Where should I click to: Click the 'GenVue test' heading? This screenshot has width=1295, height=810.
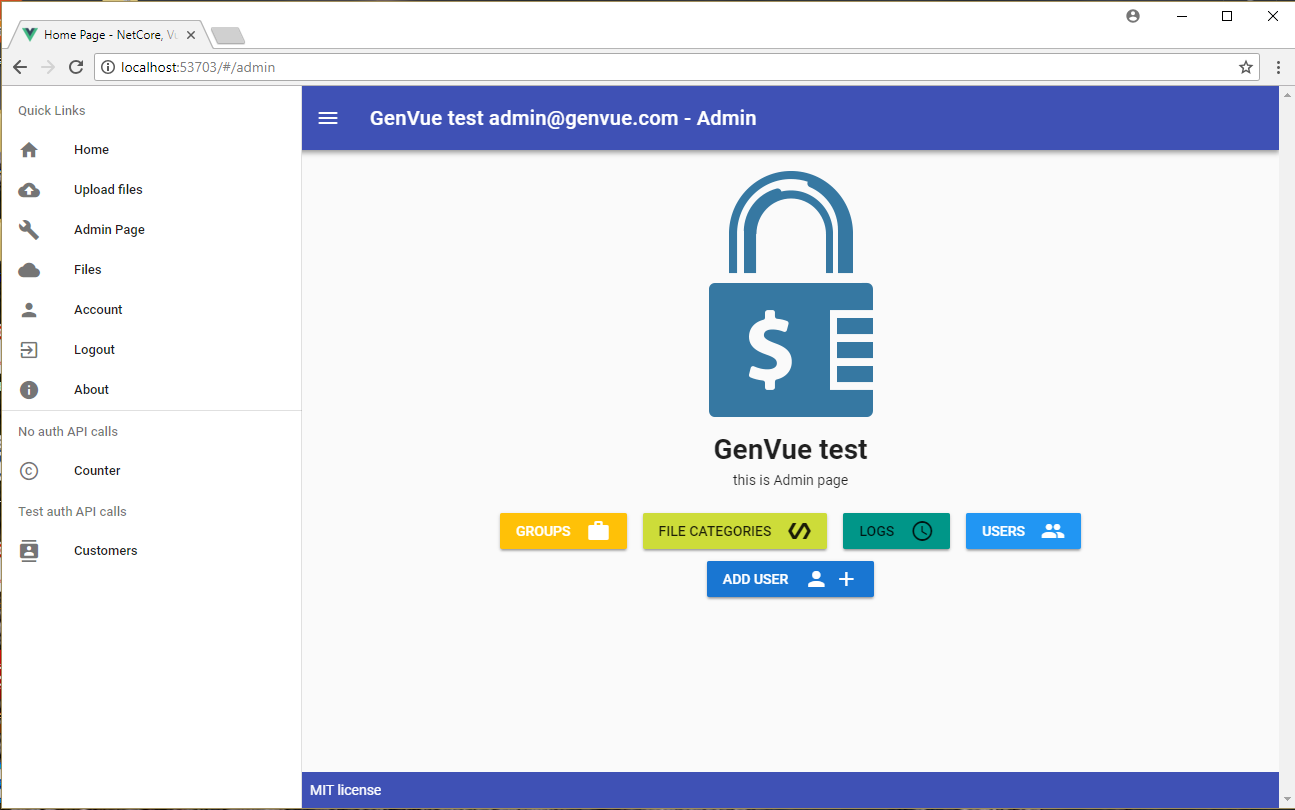[x=791, y=449]
